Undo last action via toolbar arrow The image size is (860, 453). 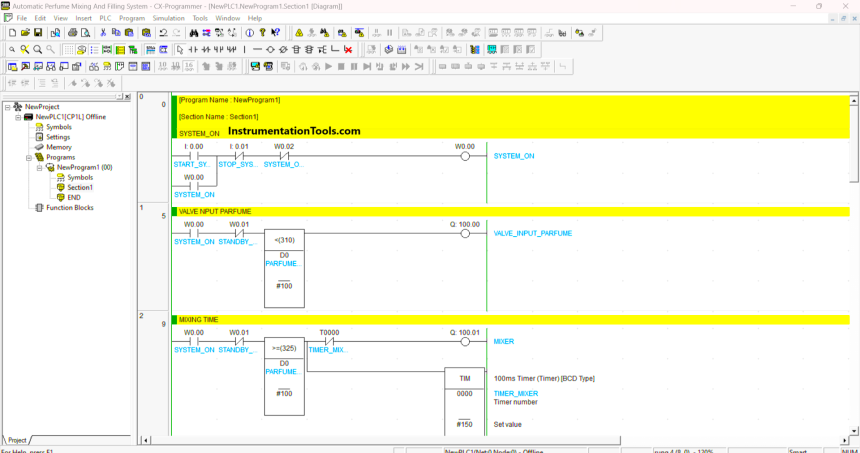[163, 33]
